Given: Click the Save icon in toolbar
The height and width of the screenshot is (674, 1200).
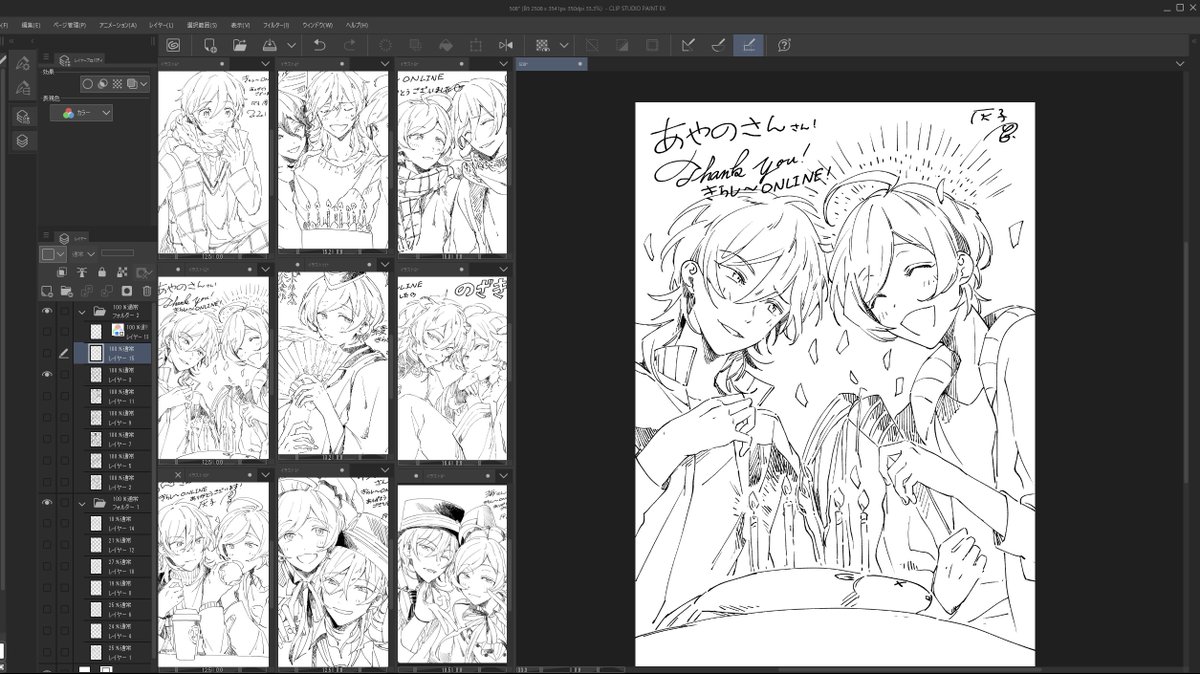Looking at the screenshot, I should tap(269, 45).
